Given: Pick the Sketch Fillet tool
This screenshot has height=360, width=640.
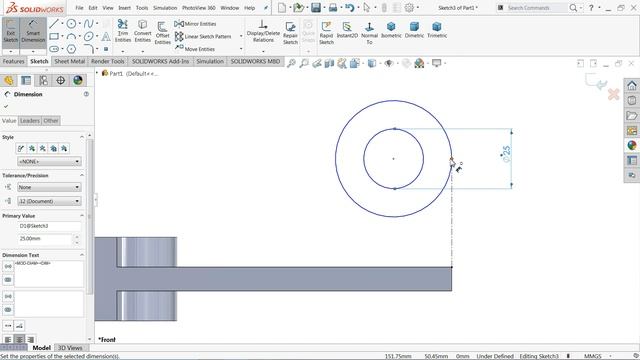Looking at the screenshot, I should point(89,49).
